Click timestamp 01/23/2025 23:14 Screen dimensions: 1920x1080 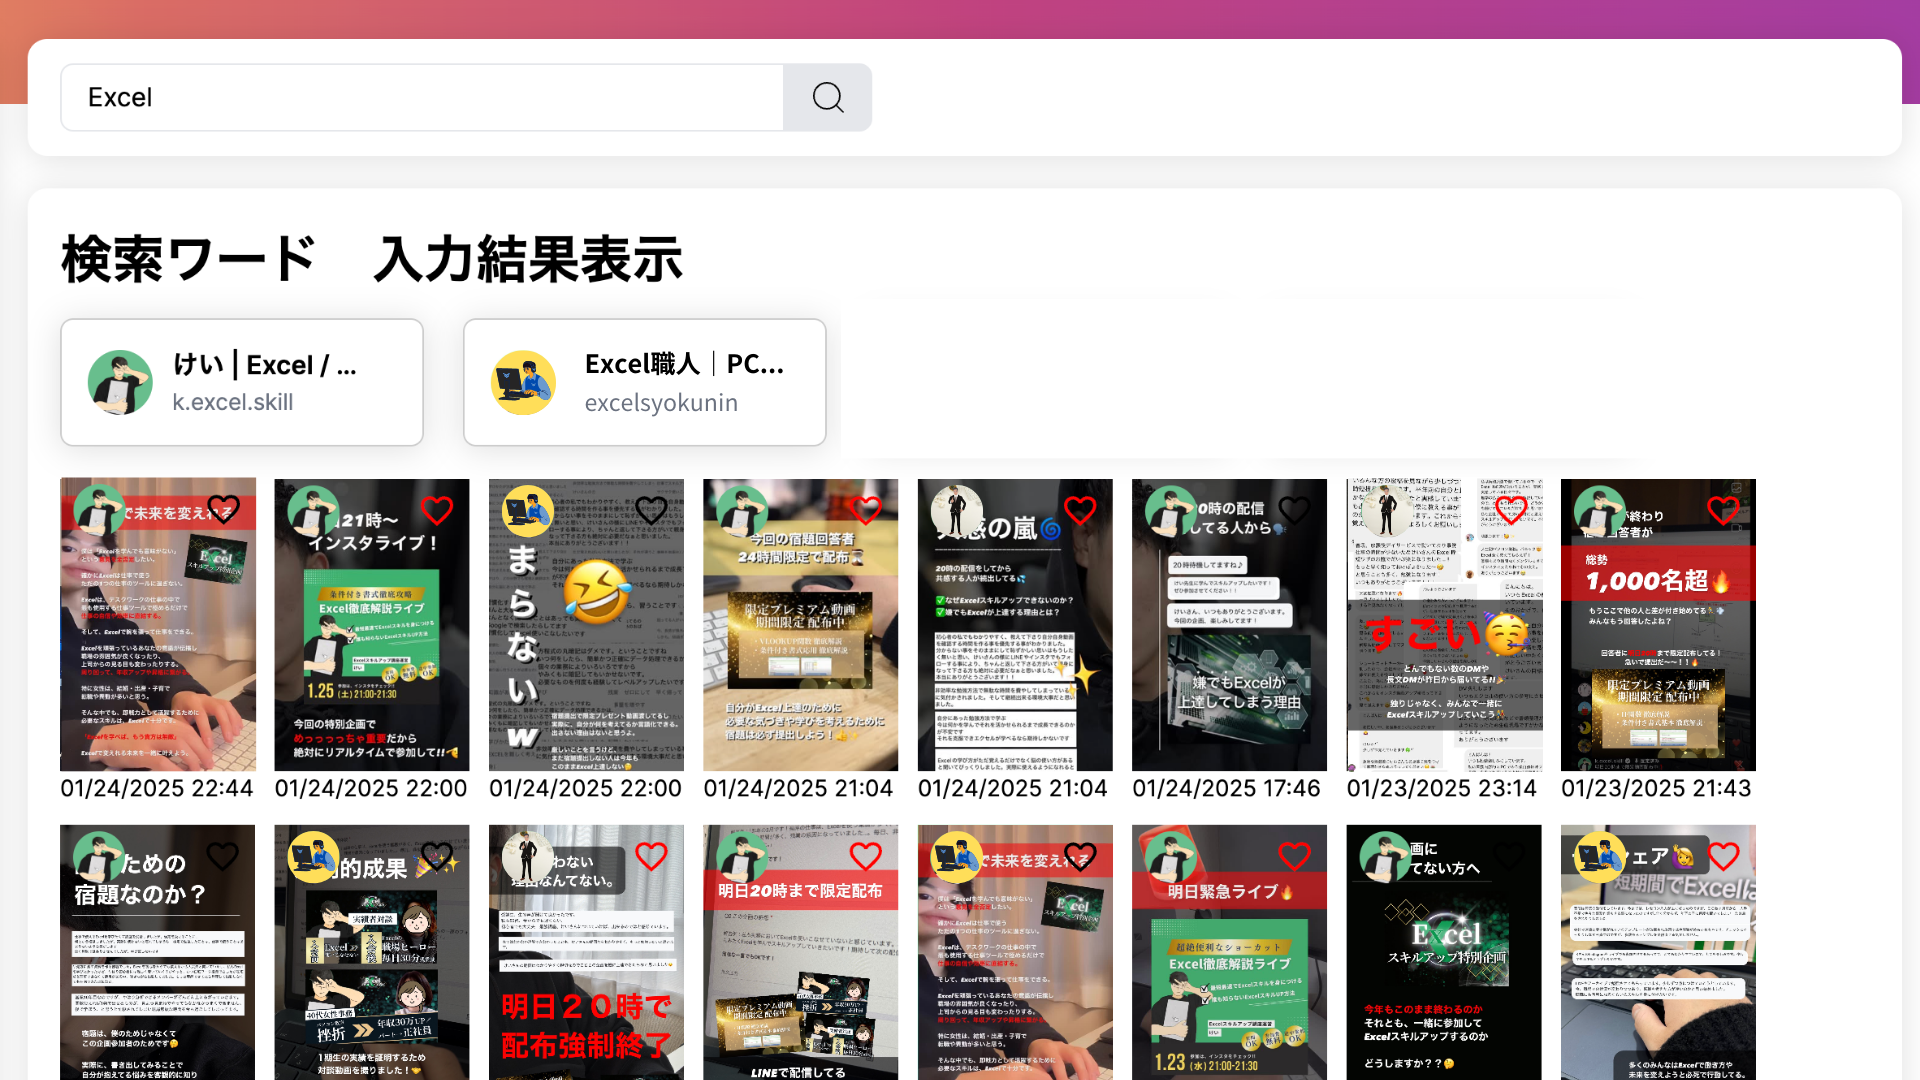[1441, 788]
